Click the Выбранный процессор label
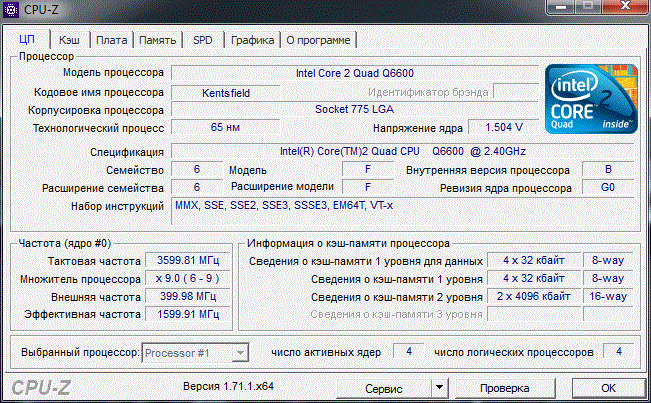 tap(81, 352)
